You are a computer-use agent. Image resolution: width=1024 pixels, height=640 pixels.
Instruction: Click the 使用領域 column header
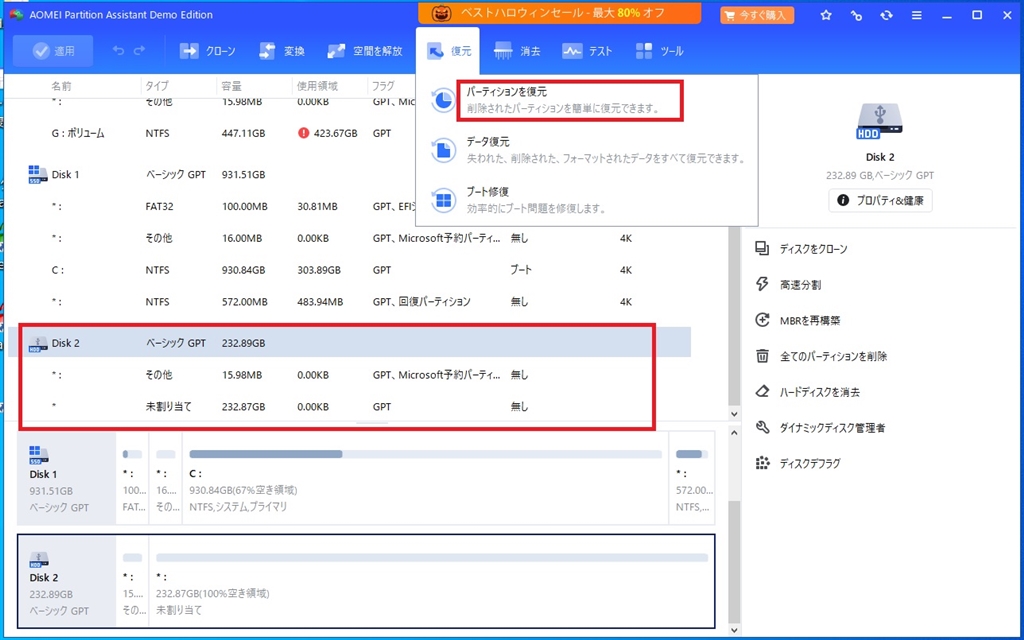click(317, 86)
